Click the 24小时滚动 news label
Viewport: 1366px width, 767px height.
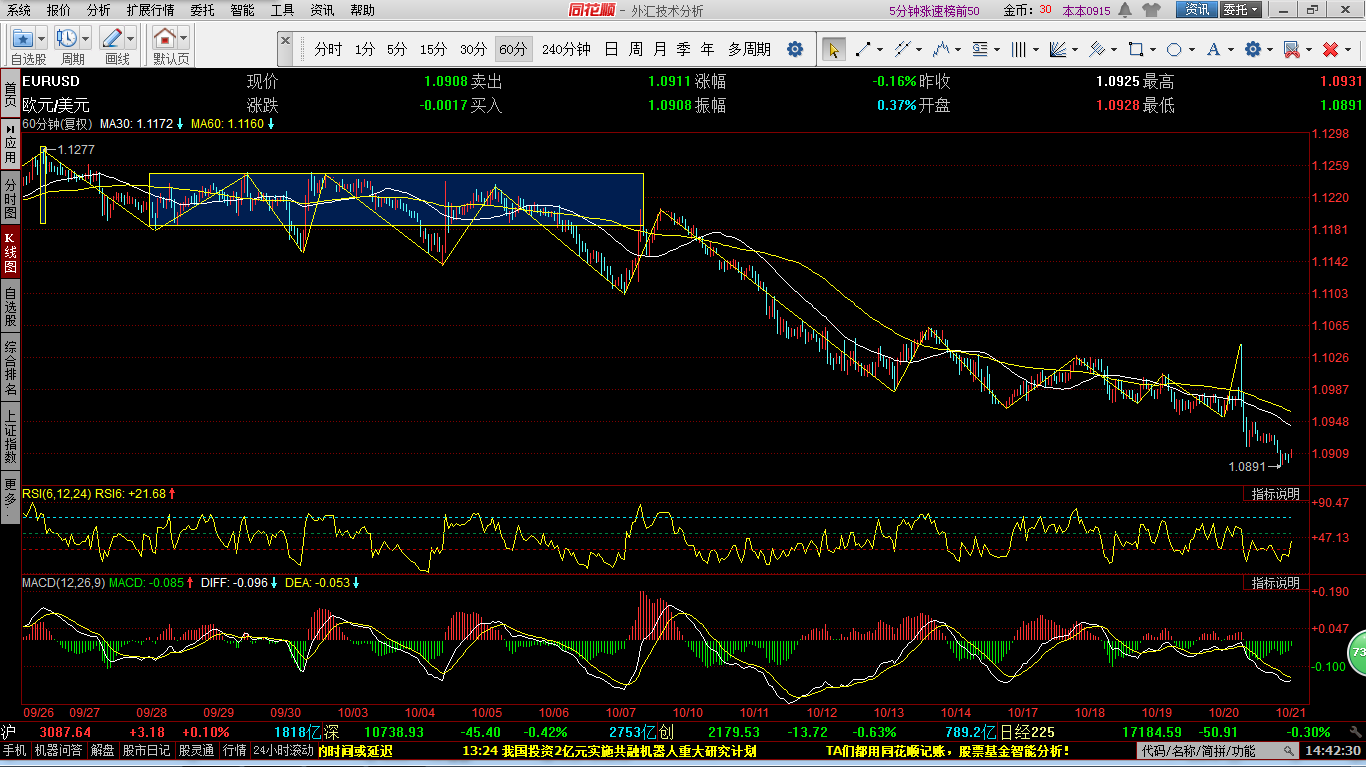283,751
